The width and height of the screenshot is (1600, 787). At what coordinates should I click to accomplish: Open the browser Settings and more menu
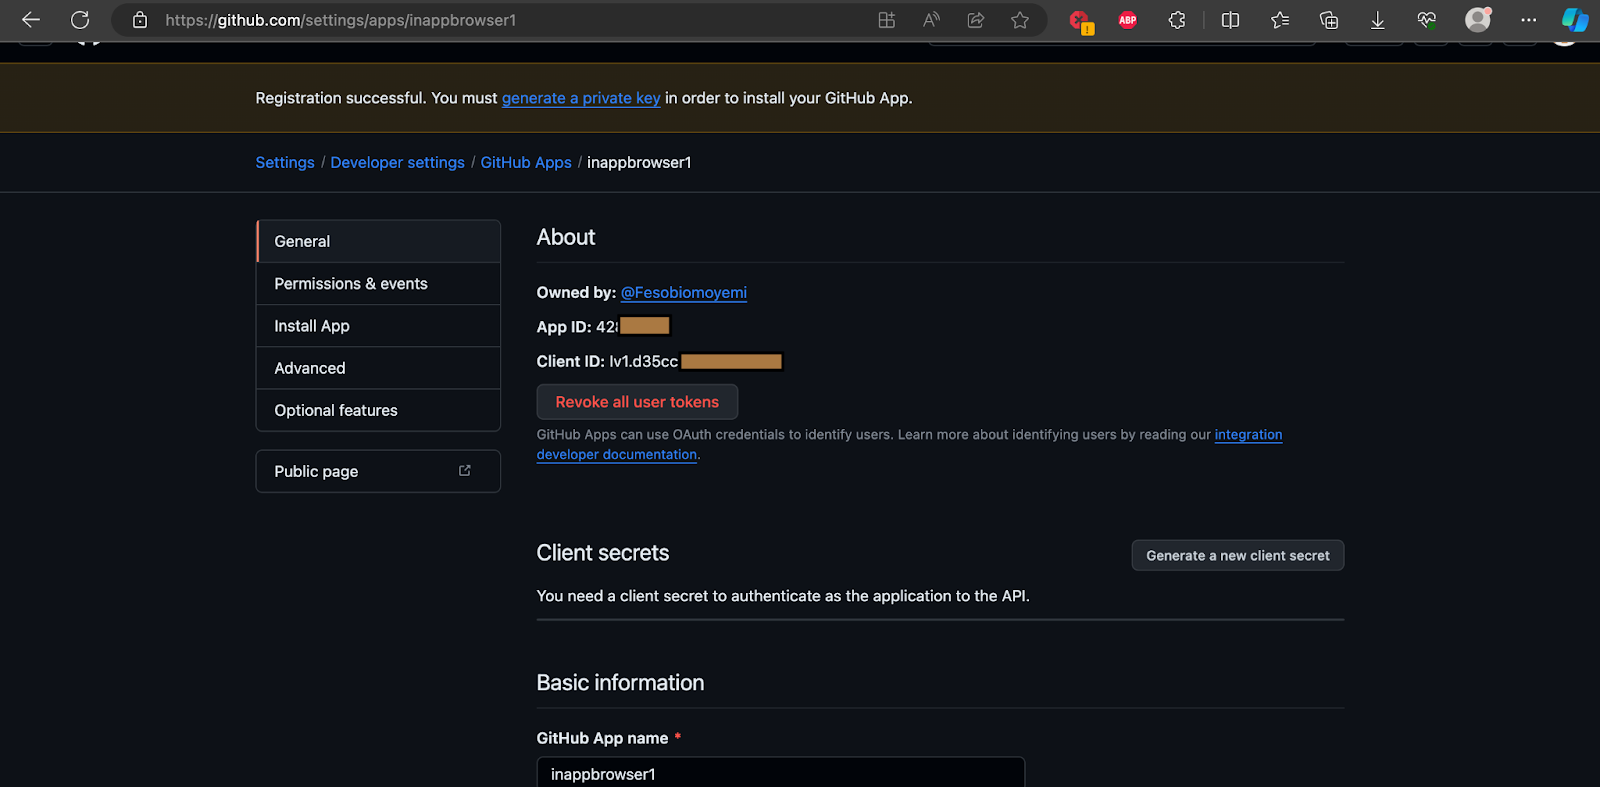coord(1528,20)
